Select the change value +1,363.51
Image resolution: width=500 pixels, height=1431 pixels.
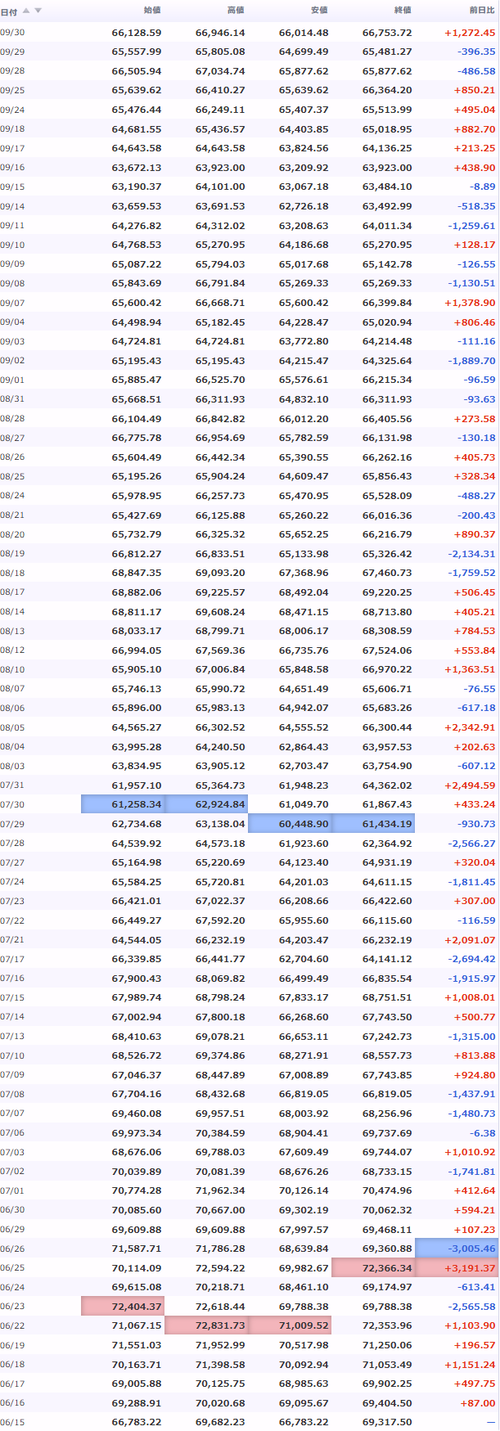469,669
